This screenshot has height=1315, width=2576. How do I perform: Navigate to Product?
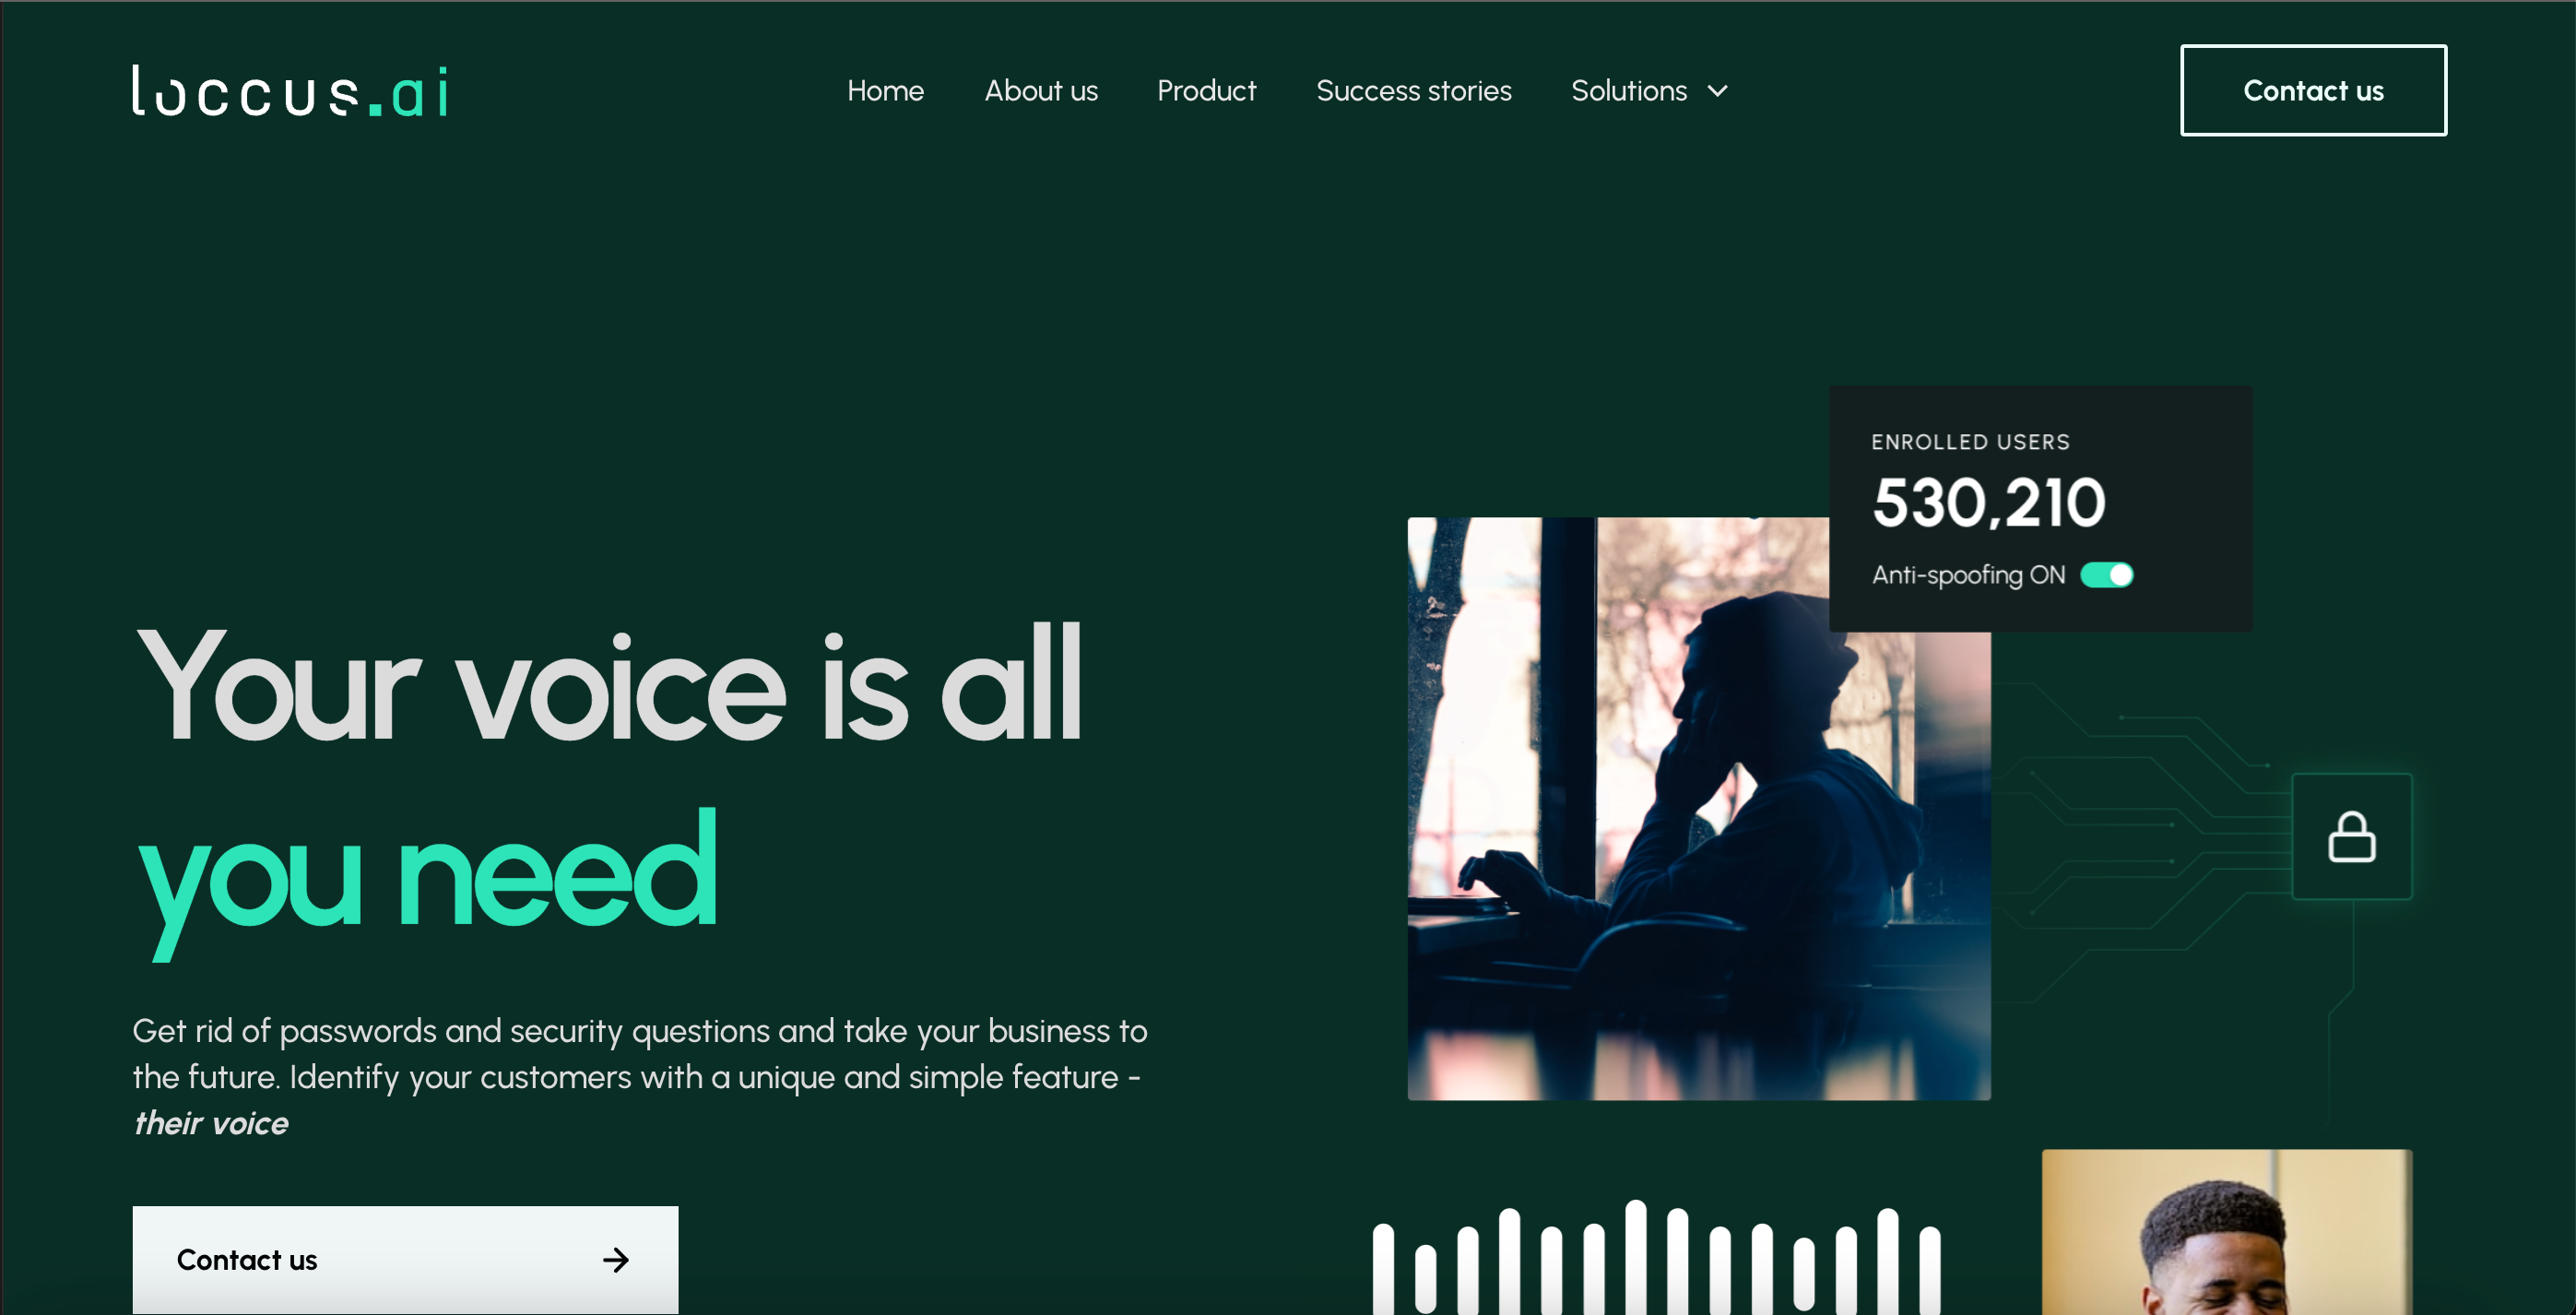pyautogui.click(x=1206, y=91)
